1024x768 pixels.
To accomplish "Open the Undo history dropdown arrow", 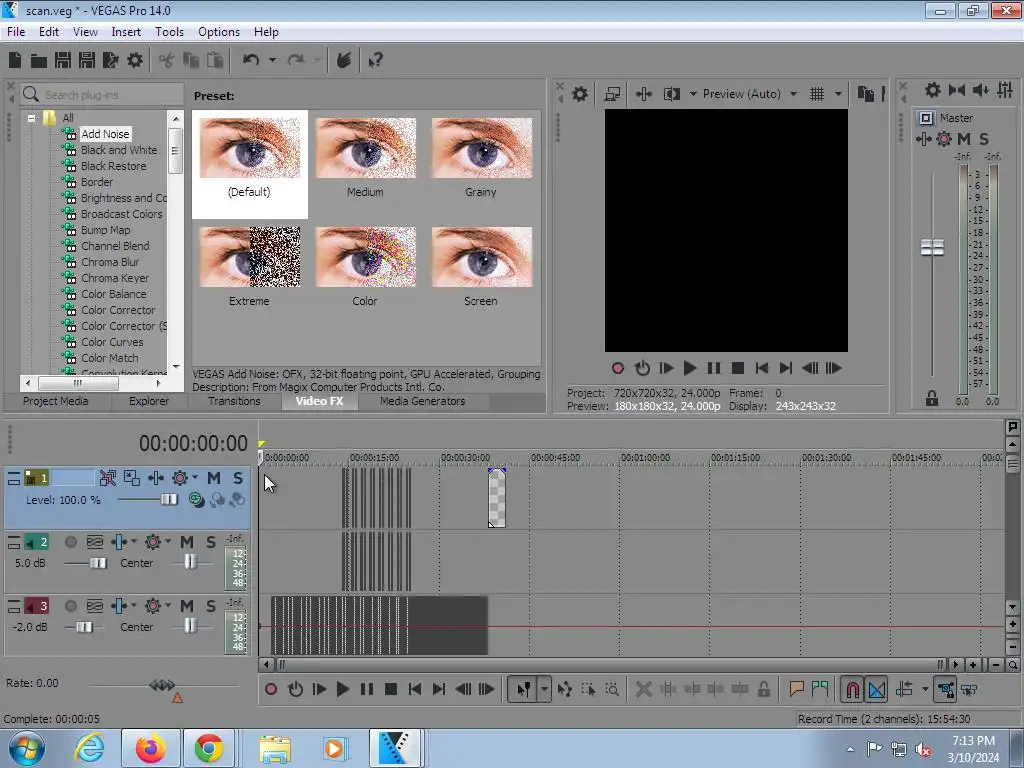I will (272, 60).
